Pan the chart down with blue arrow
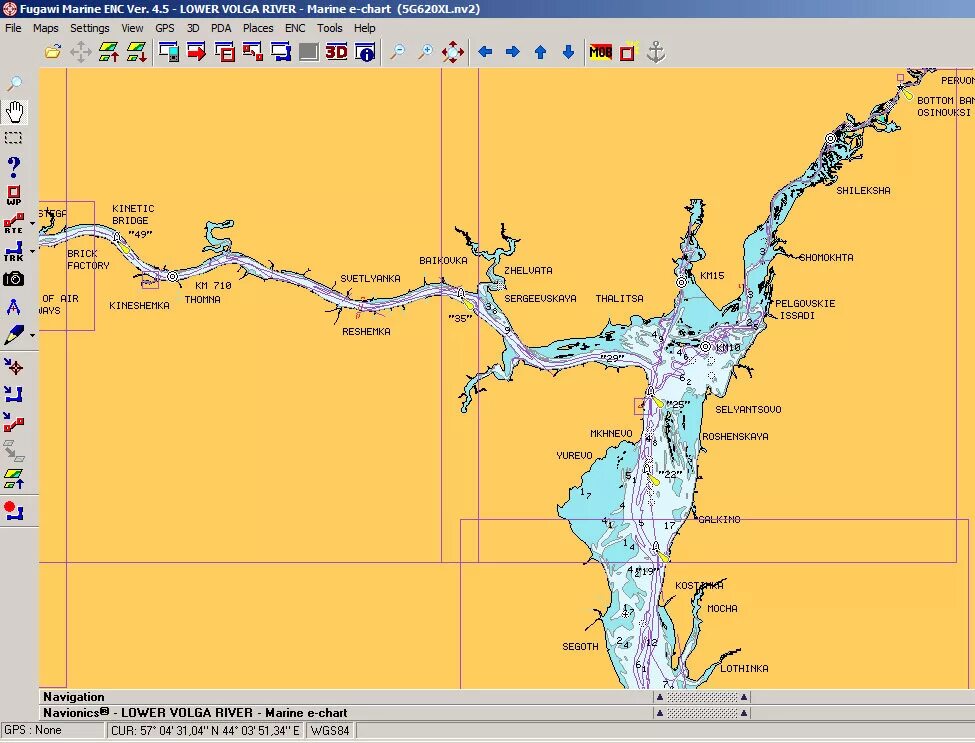975x743 pixels. coord(568,52)
